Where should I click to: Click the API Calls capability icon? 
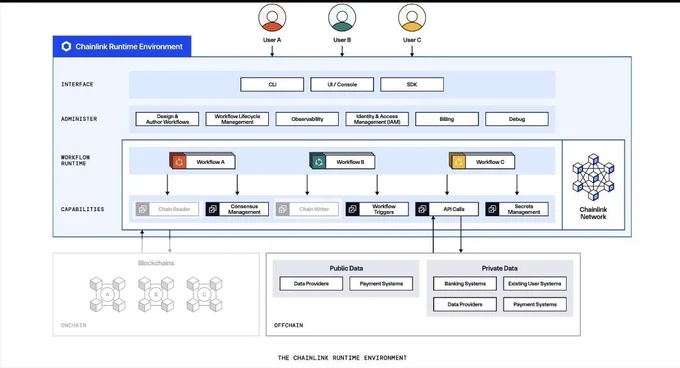pos(422,209)
